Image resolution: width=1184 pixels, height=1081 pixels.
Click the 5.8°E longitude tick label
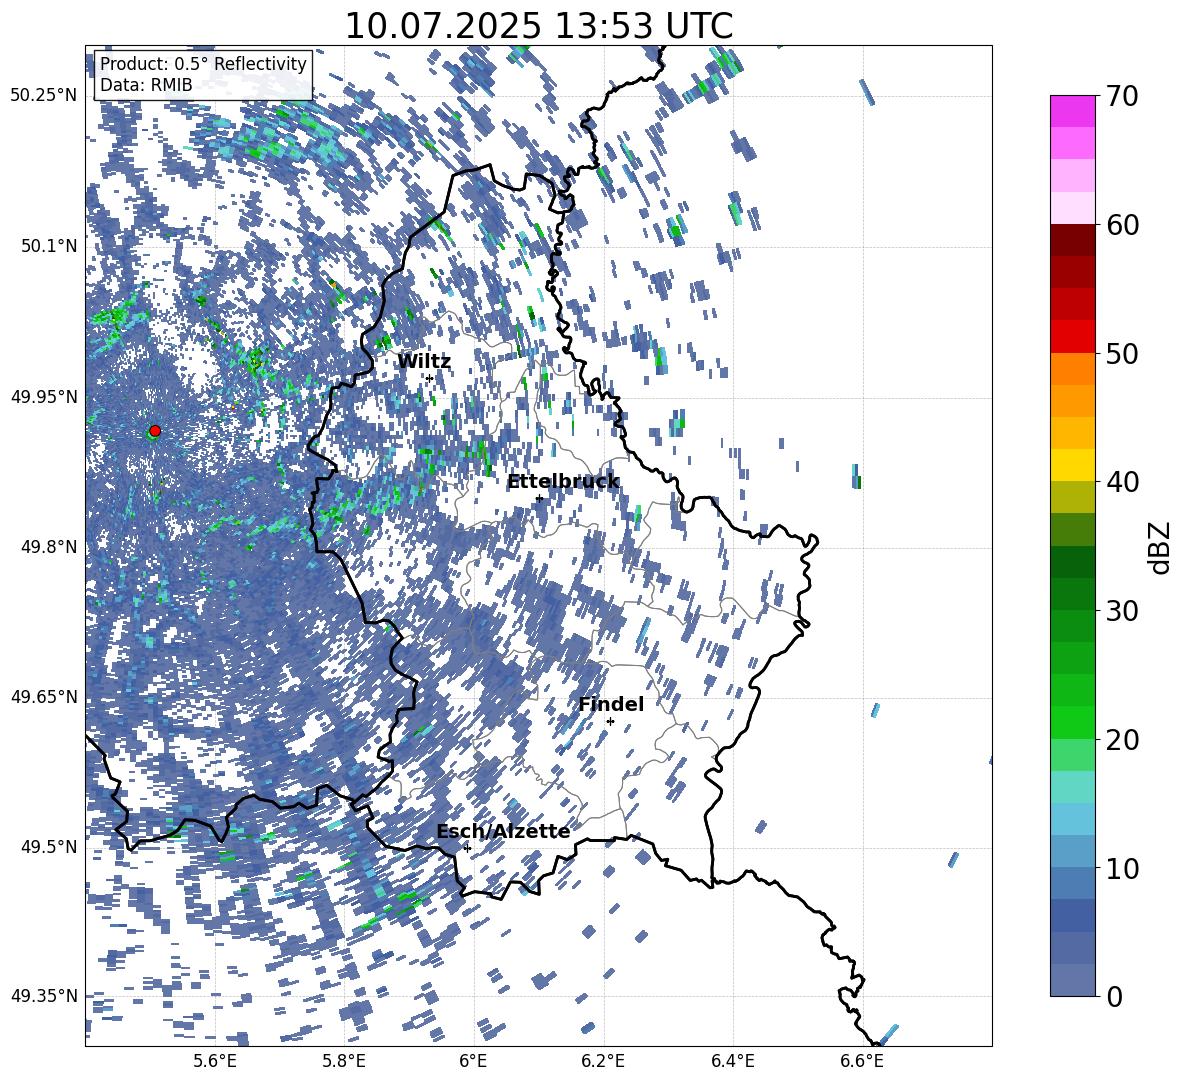coord(344,1062)
